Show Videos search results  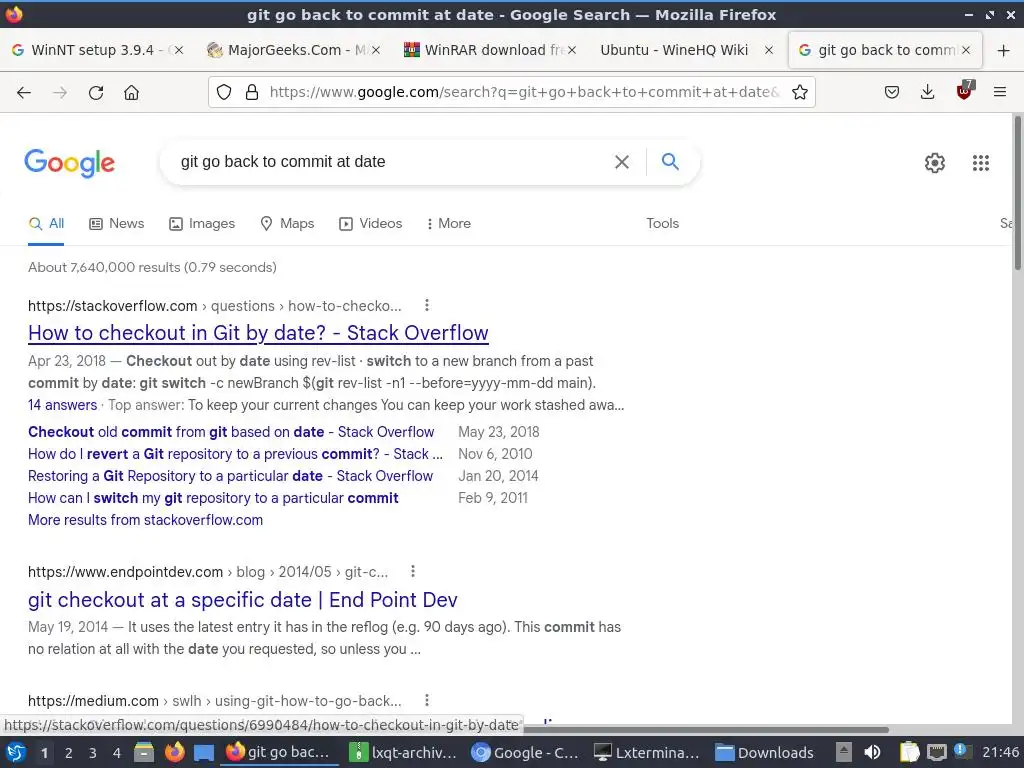point(370,223)
